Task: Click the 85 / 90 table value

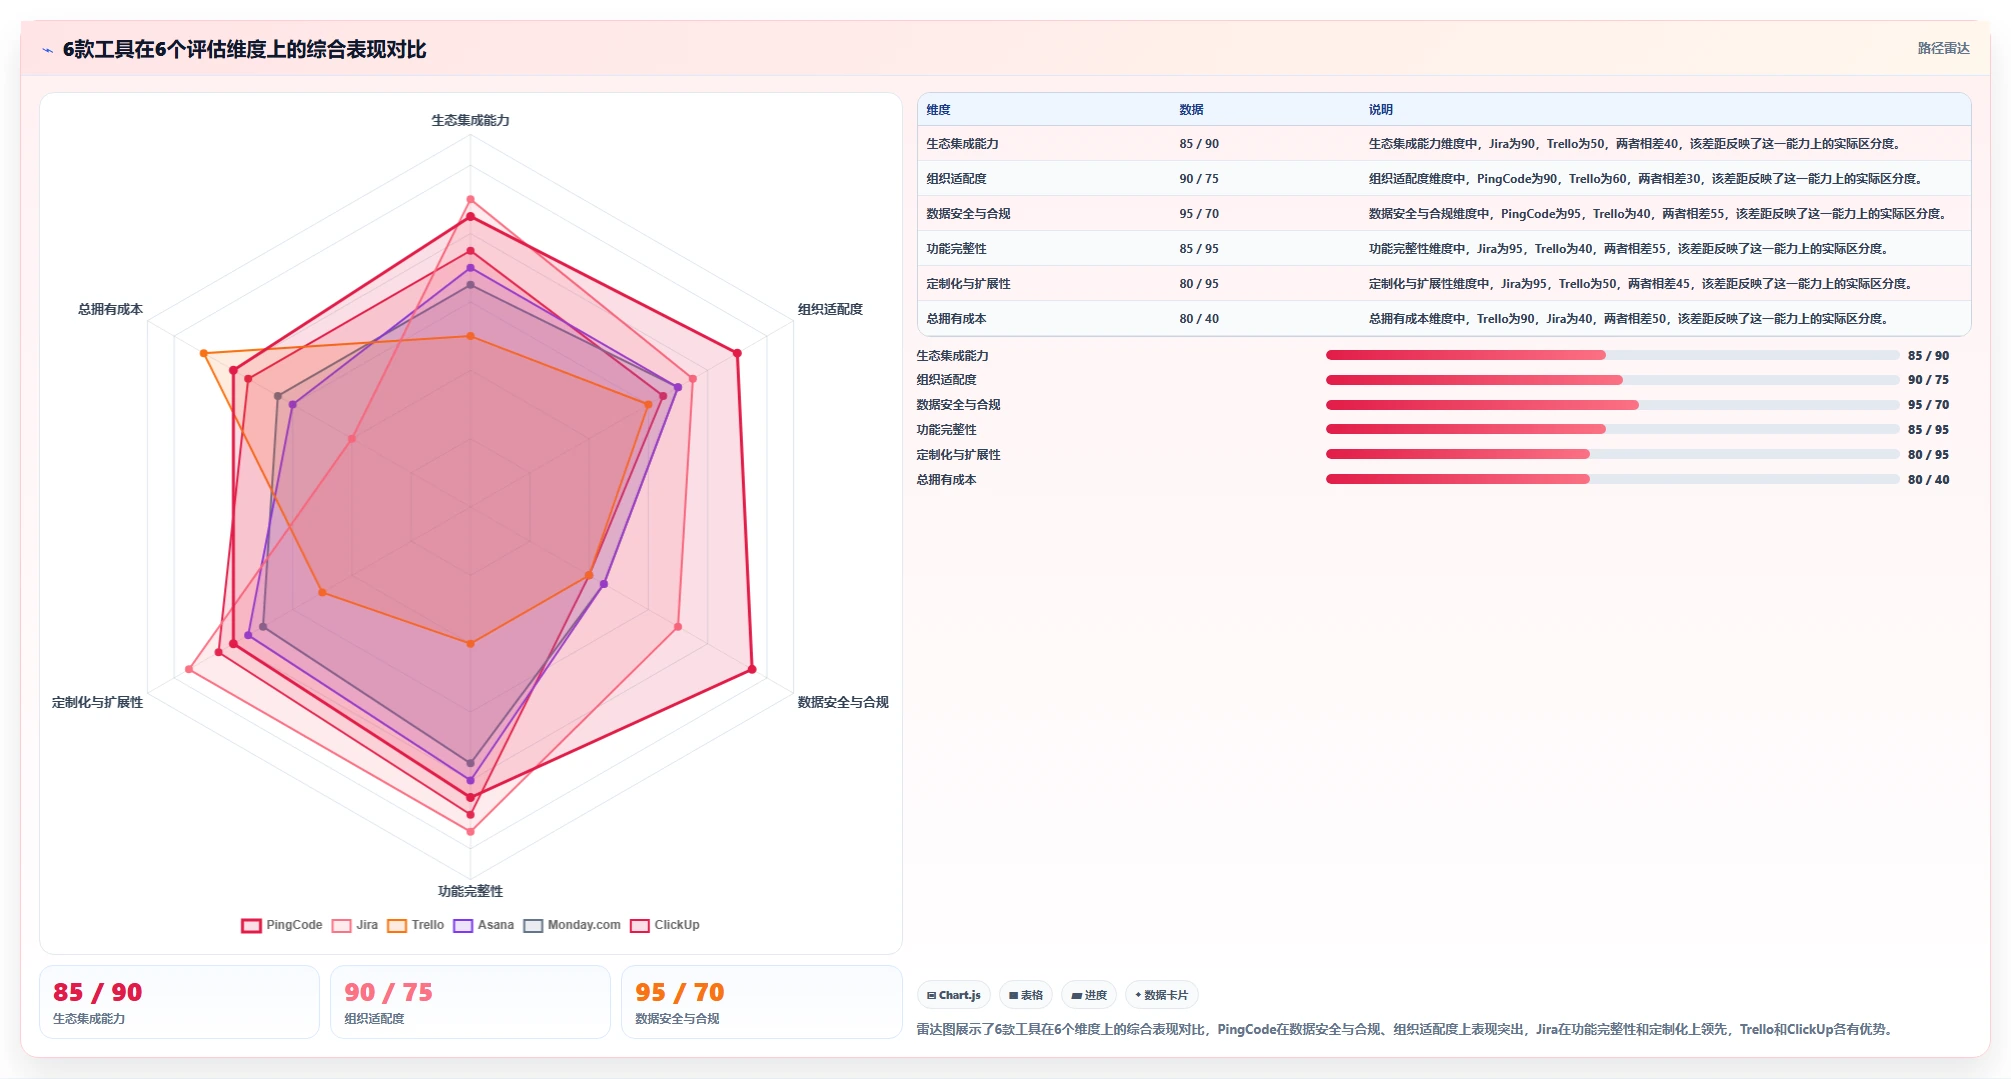Action: click(x=1199, y=144)
